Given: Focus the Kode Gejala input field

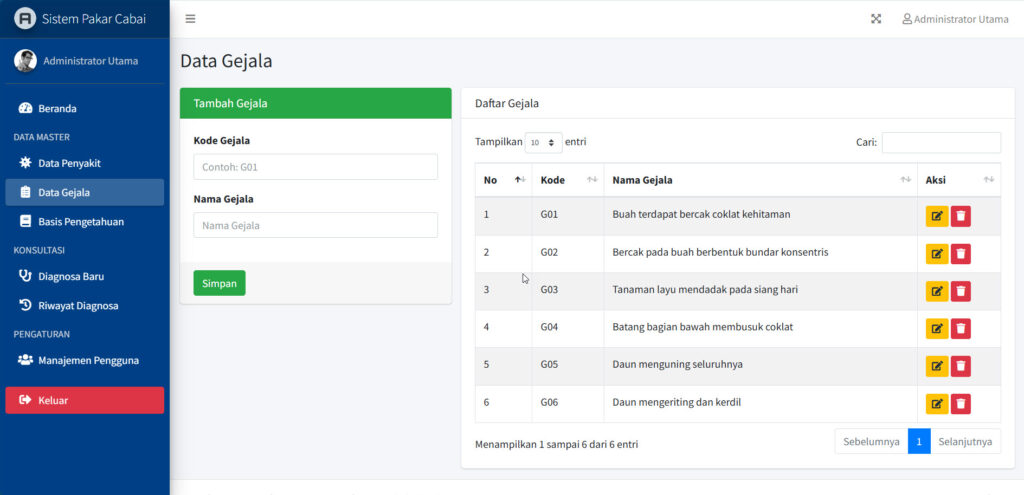Looking at the screenshot, I should pyautogui.click(x=315, y=167).
